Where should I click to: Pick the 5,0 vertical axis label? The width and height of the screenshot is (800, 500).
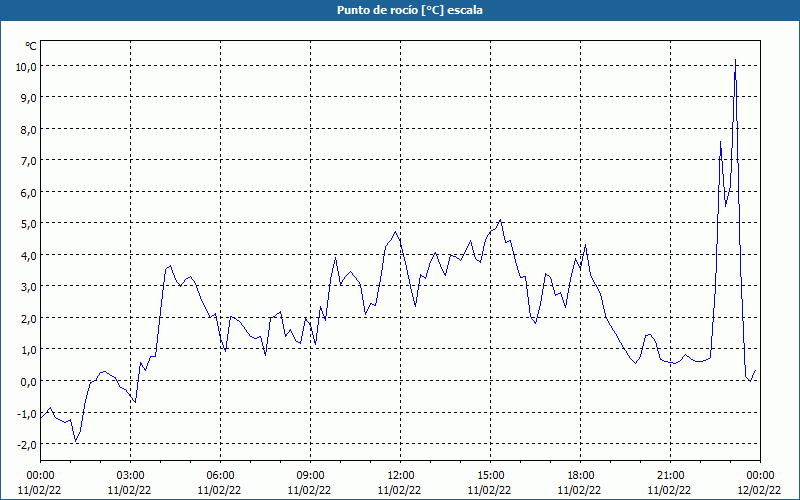pos(28,223)
